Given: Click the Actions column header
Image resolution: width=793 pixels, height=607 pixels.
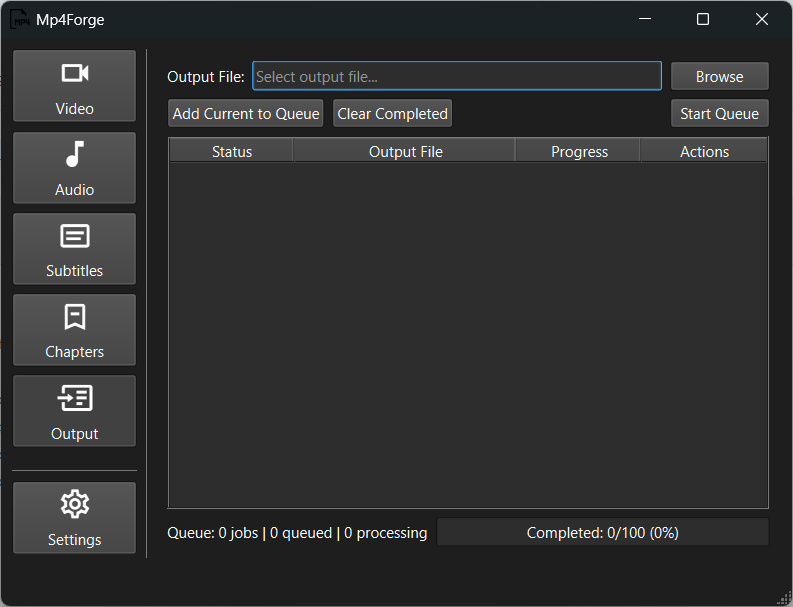Looking at the screenshot, I should (x=704, y=152).
